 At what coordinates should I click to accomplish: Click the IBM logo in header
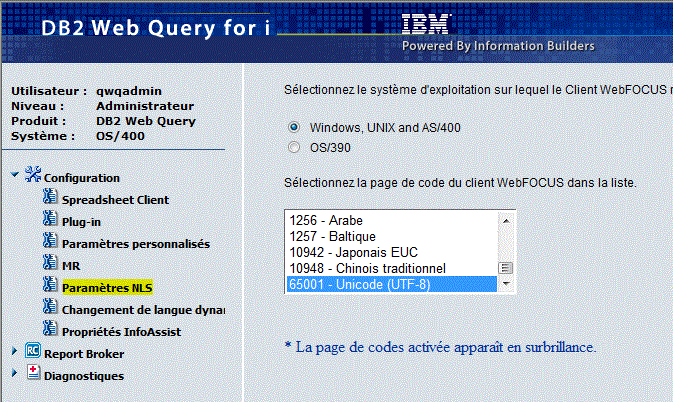[426, 24]
